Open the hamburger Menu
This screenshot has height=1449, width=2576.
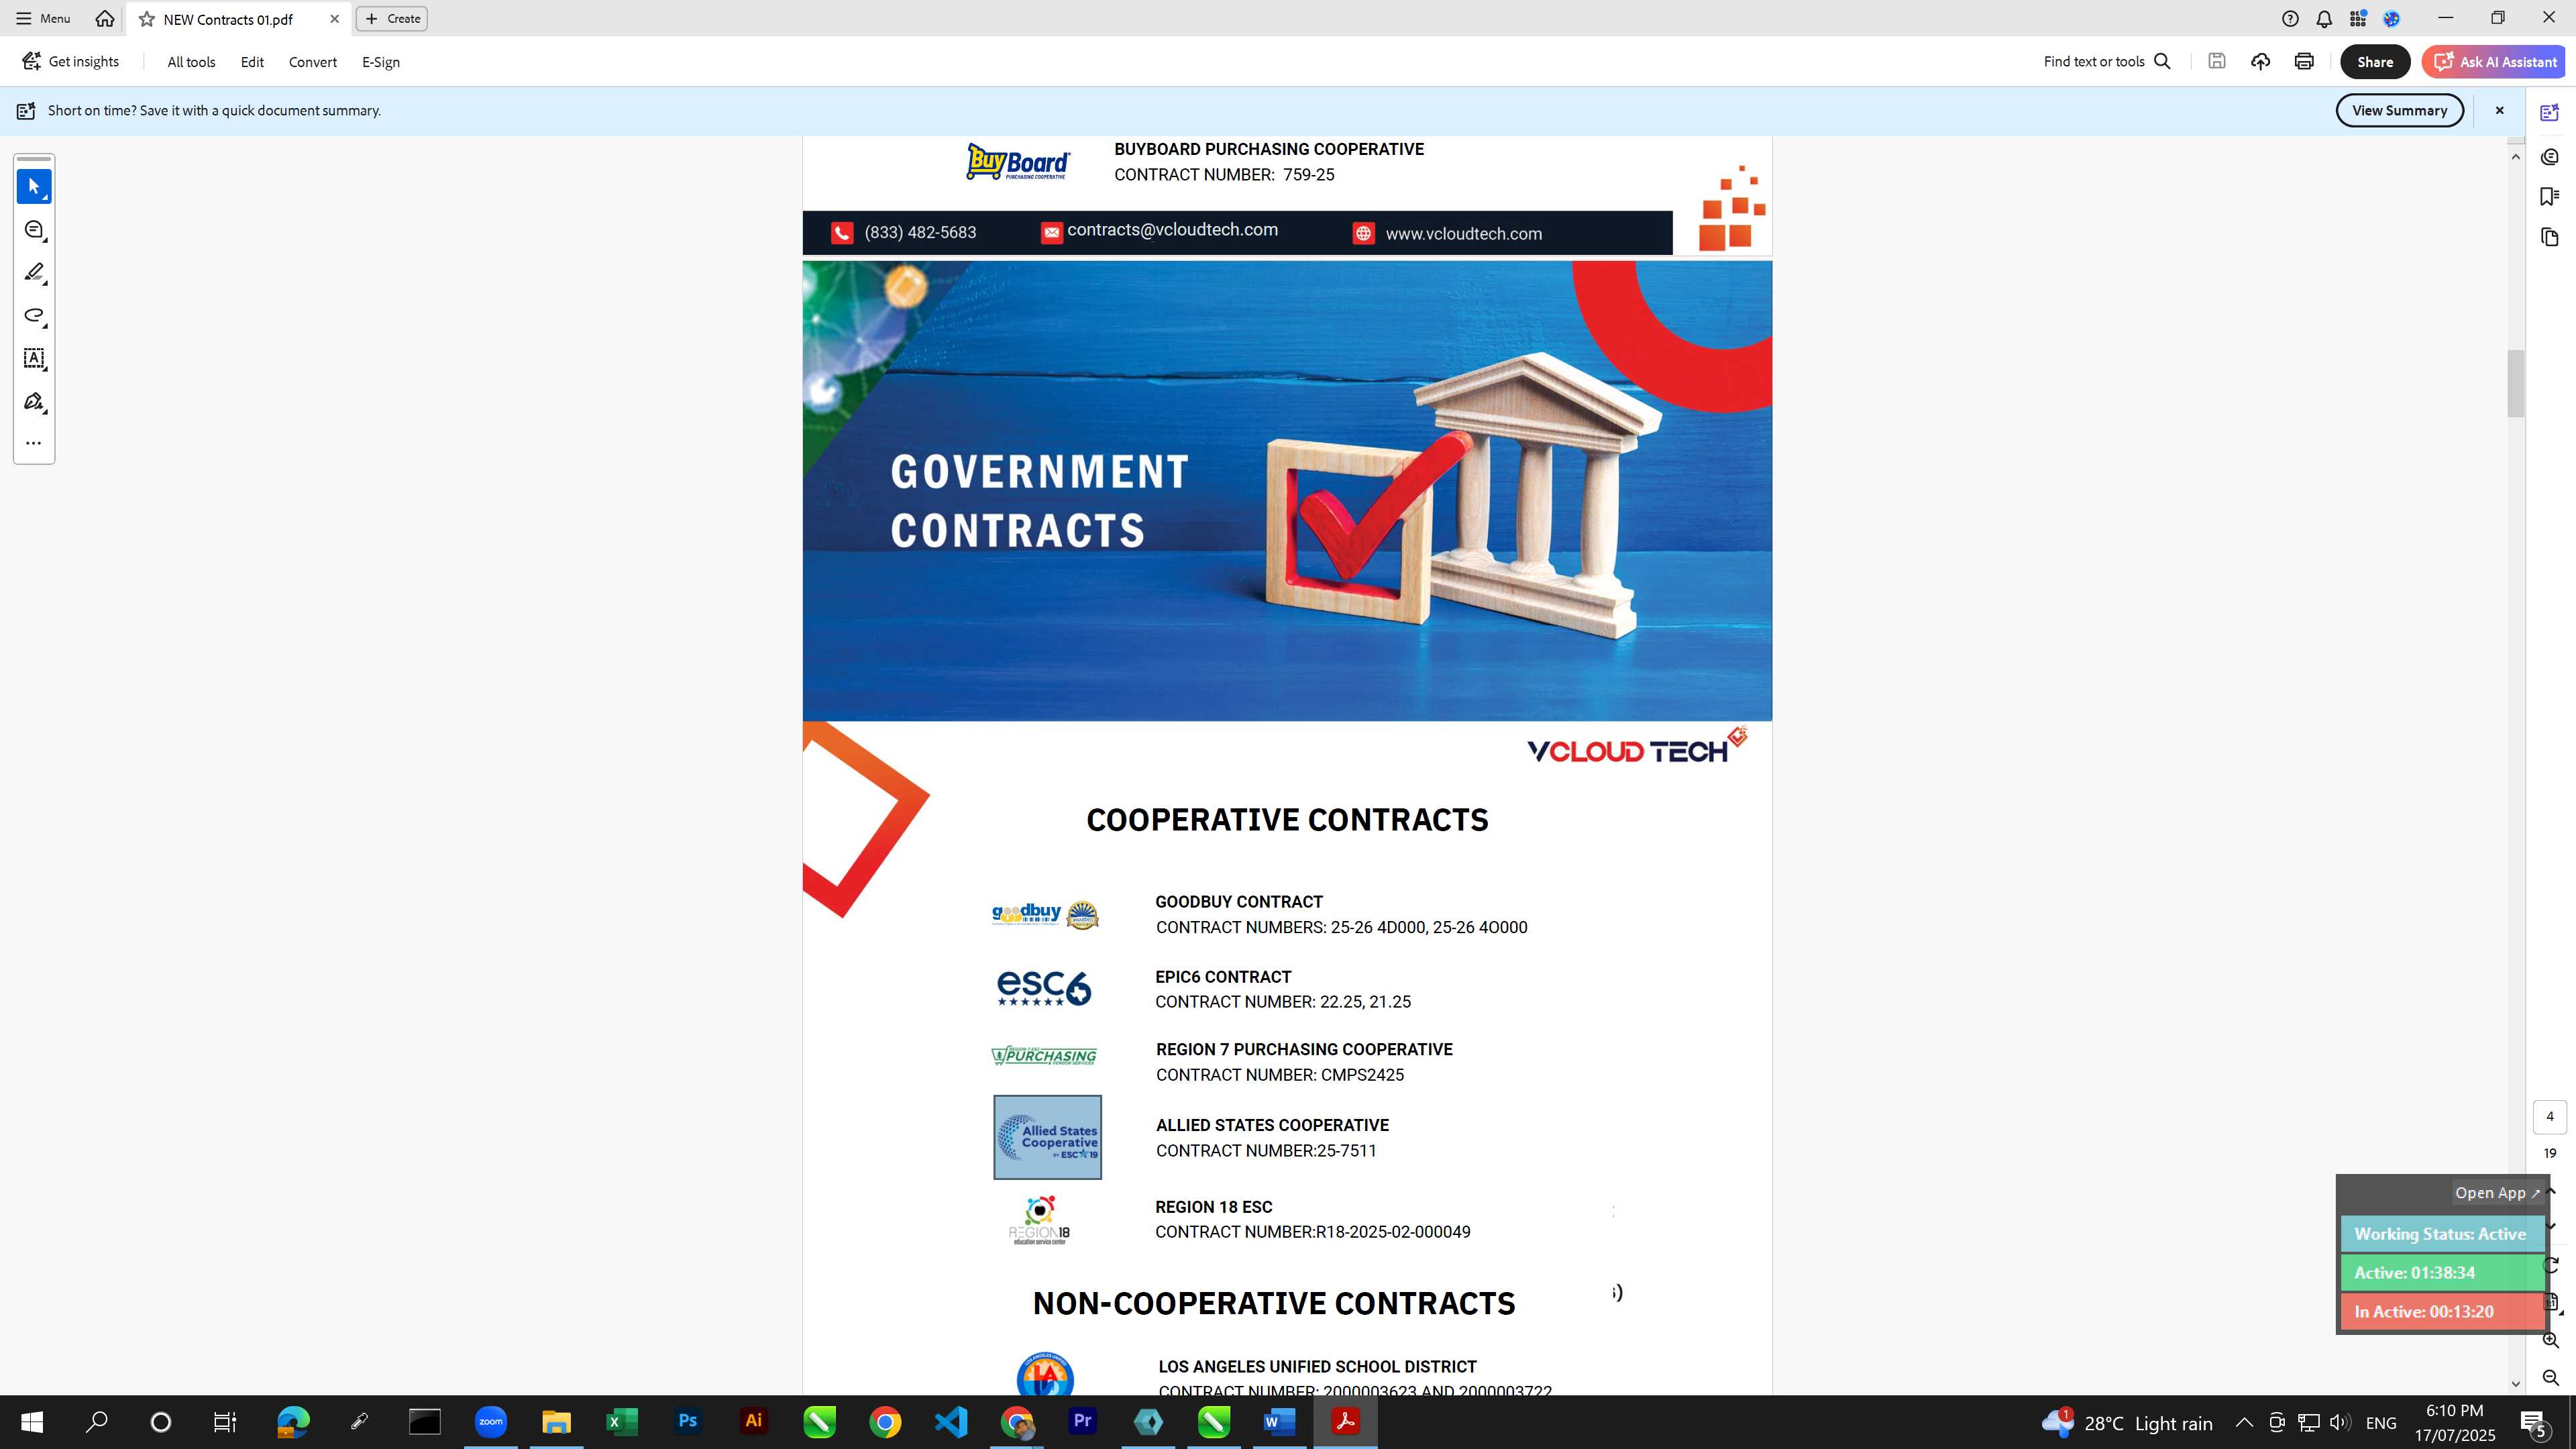[43, 18]
